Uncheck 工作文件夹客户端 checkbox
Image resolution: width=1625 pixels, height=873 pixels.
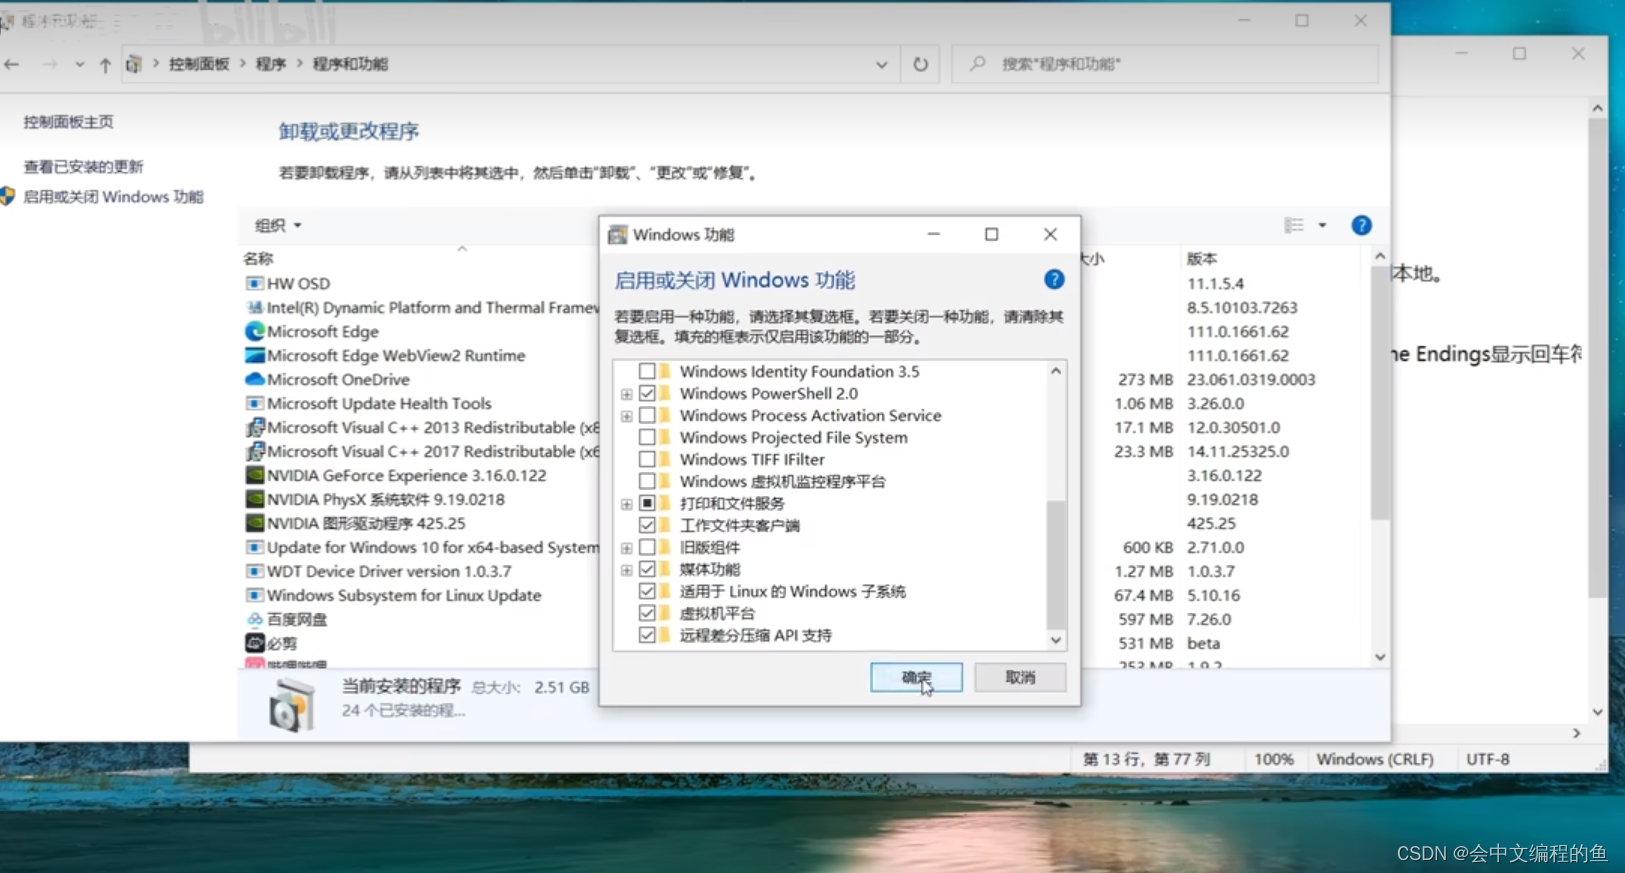tap(647, 525)
